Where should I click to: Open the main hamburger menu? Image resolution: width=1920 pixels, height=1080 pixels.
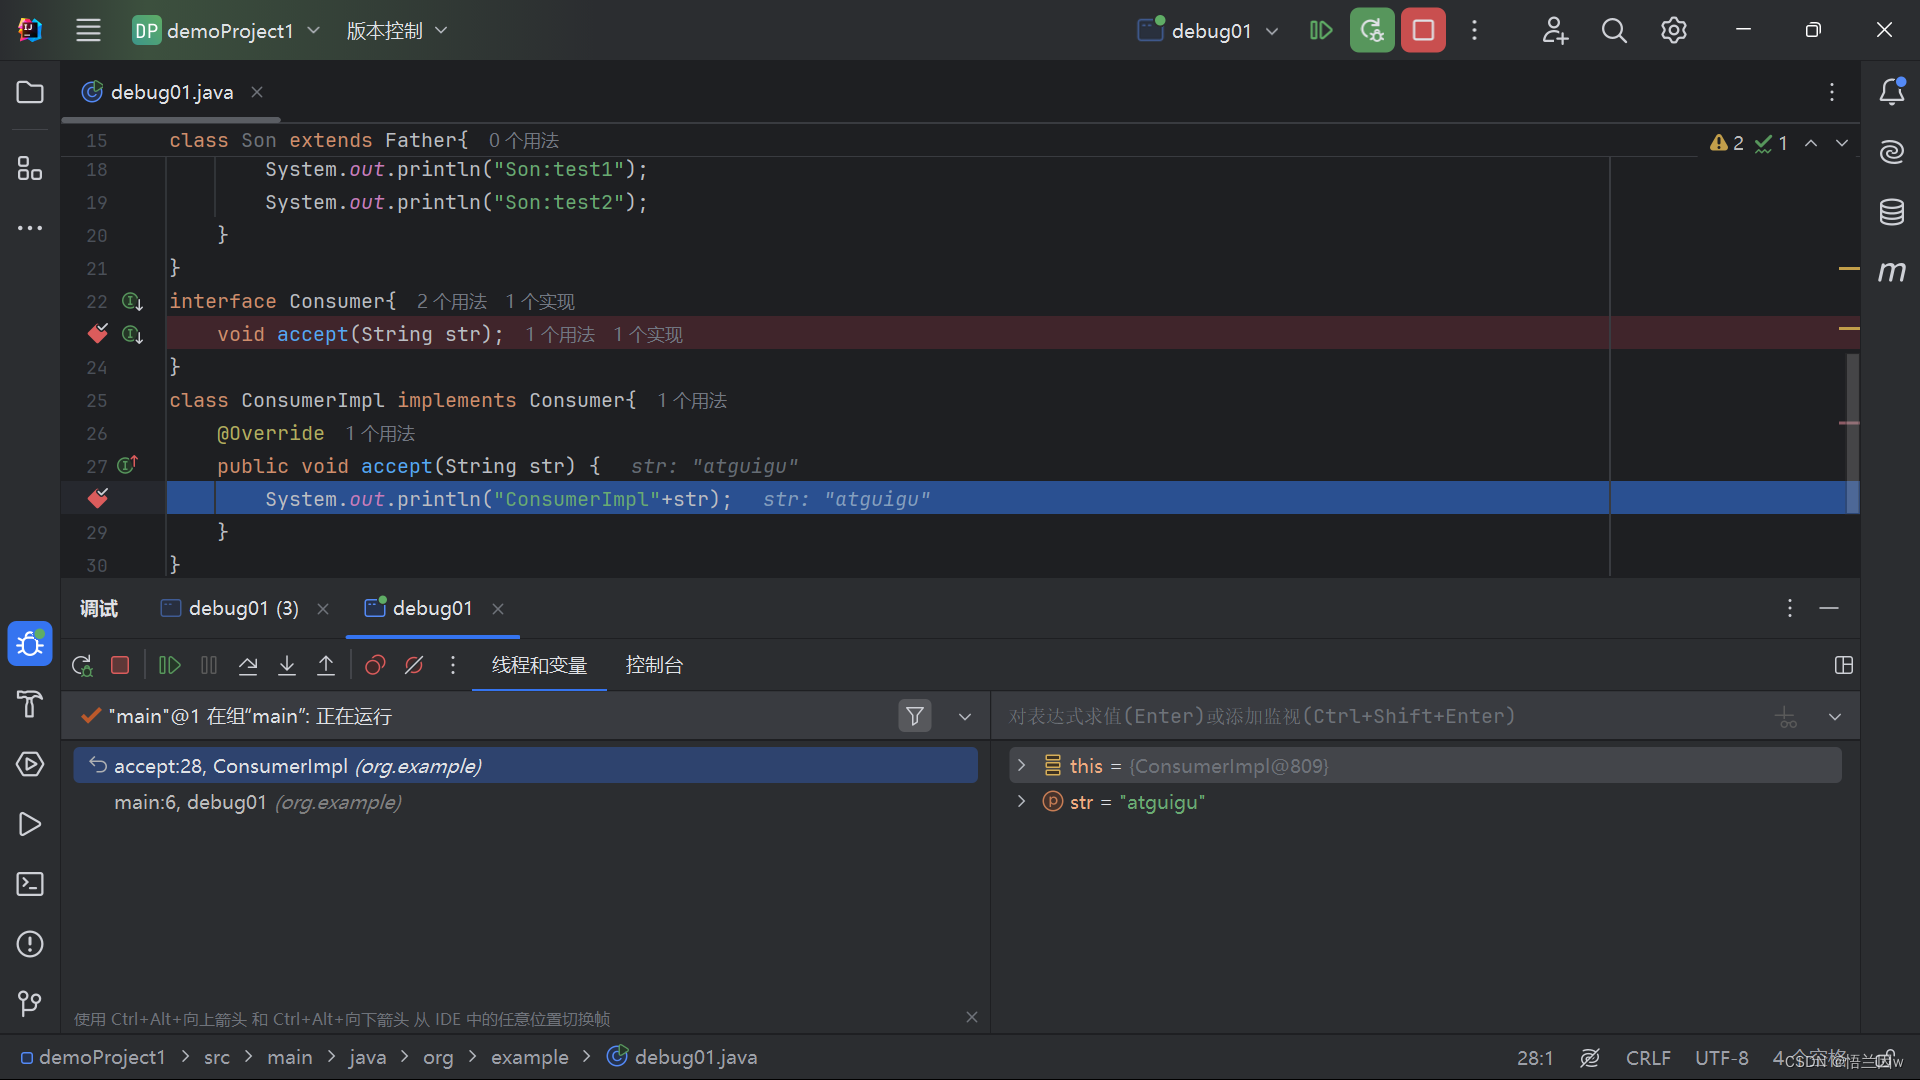(88, 30)
